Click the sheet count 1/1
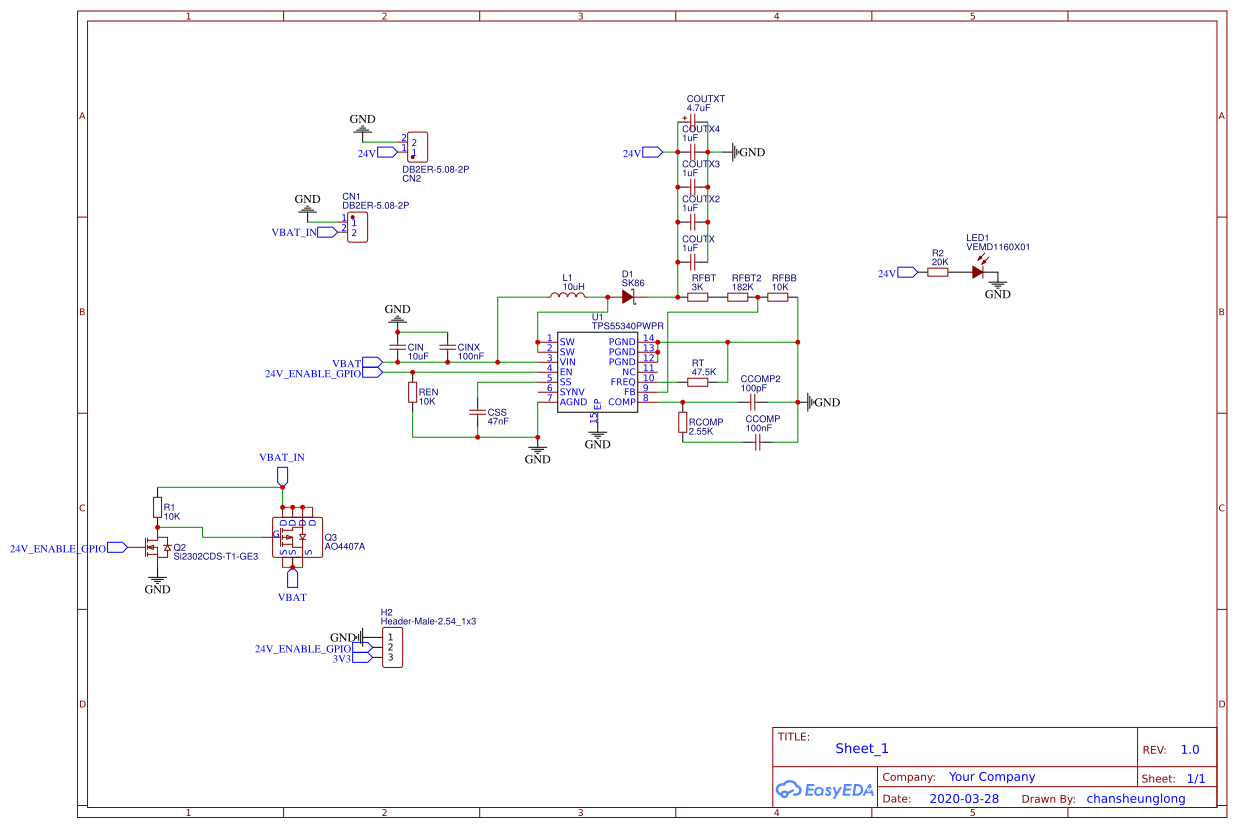Viewport: 1237px width, 828px height. 1196,778
